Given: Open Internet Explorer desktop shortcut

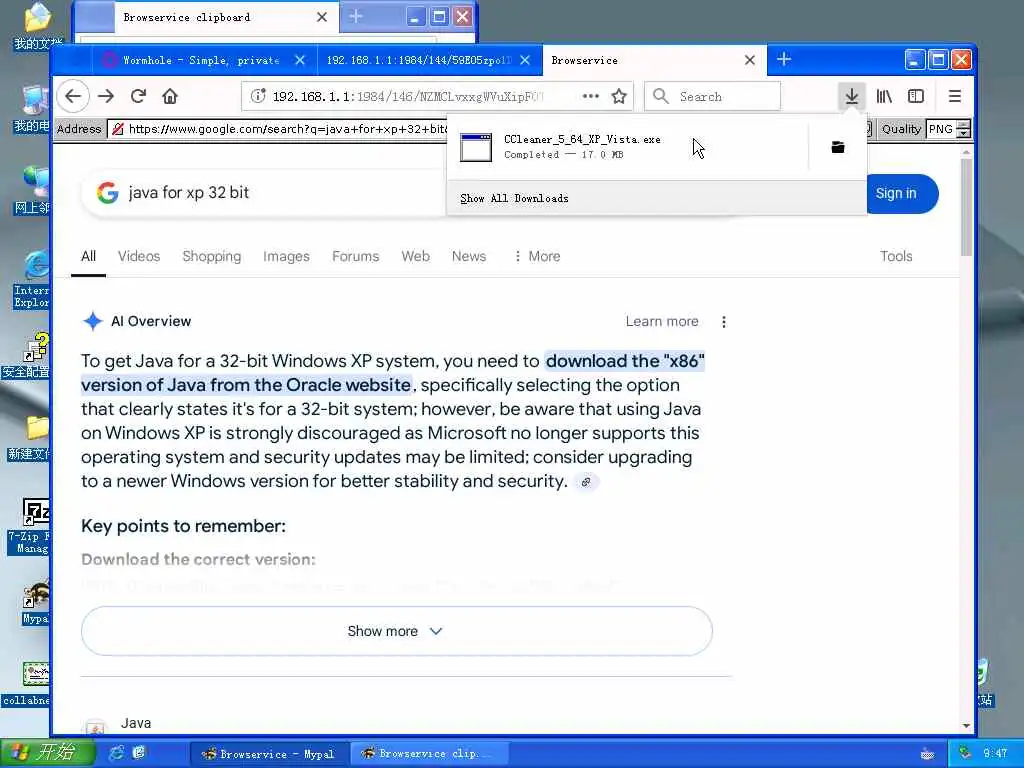Looking at the screenshot, I should 31,280.
